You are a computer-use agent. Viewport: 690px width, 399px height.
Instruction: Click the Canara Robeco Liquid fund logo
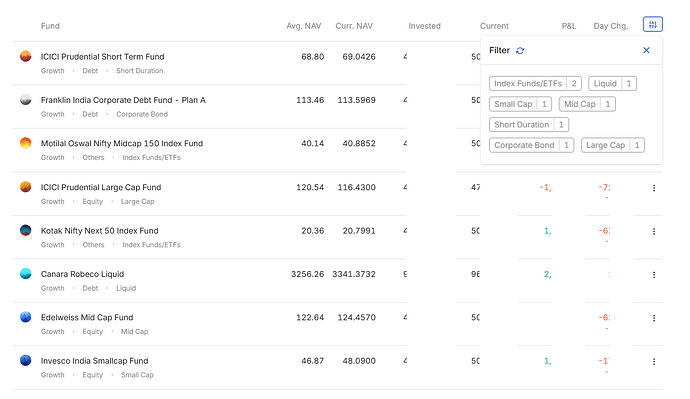[x=26, y=274]
